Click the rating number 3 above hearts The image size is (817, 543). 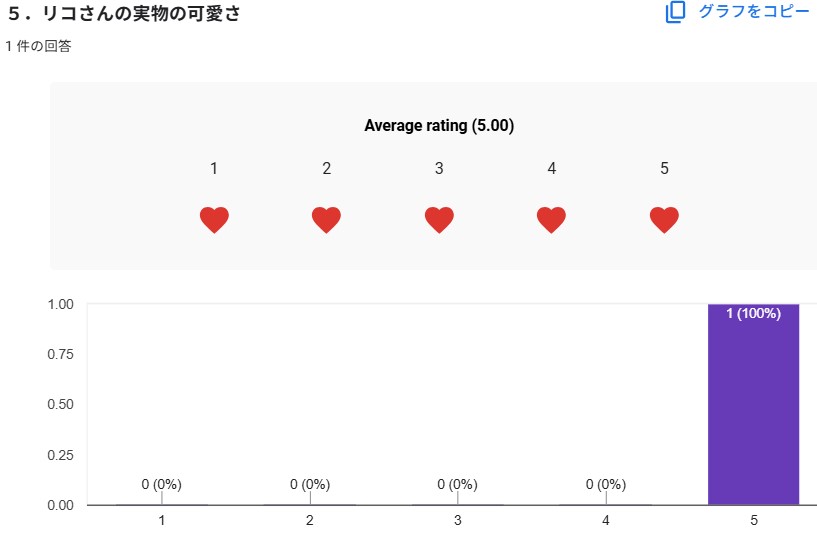(x=439, y=169)
